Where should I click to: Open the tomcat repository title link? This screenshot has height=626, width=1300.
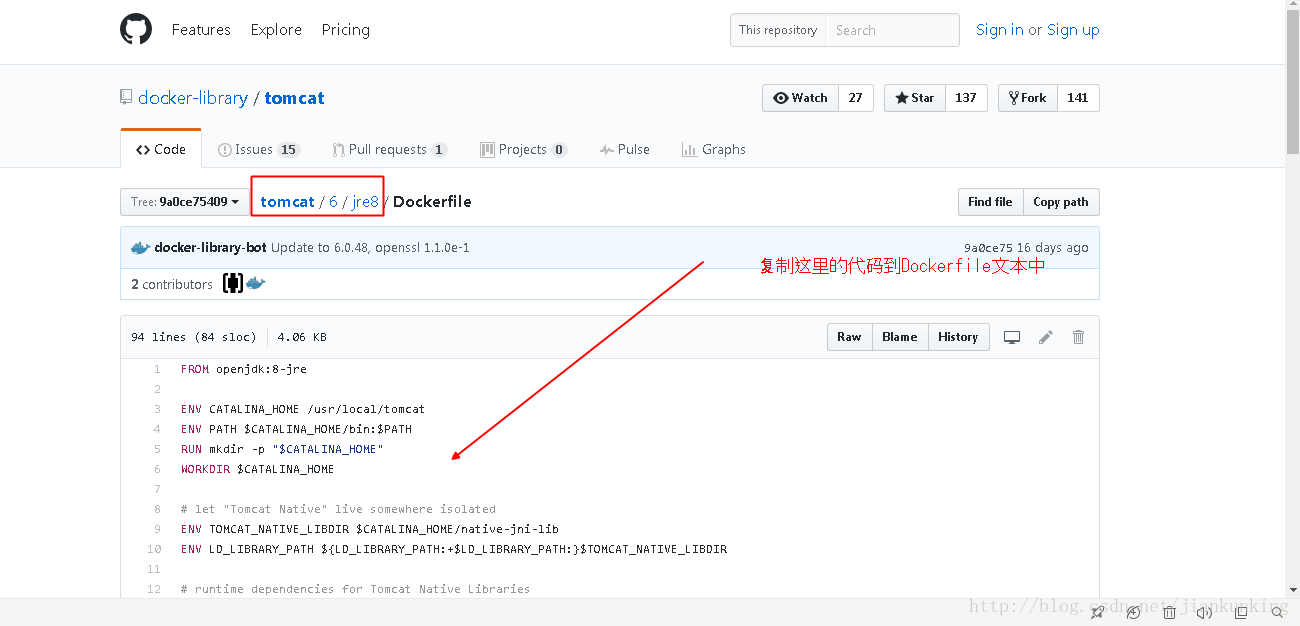294,98
